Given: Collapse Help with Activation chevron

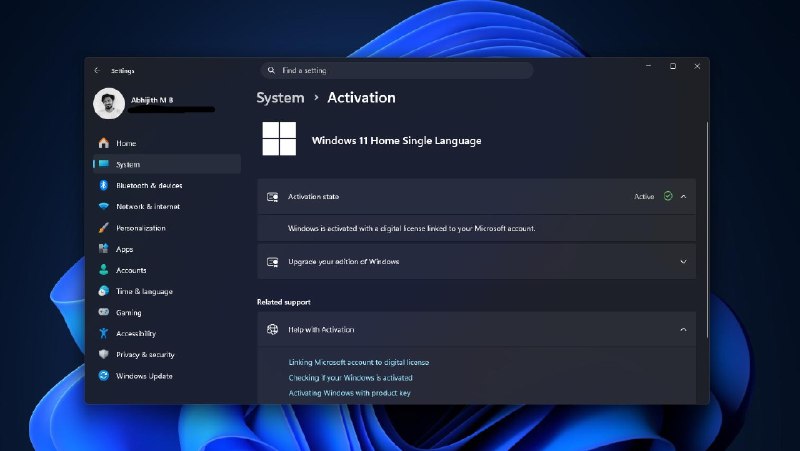Looking at the screenshot, I should (x=683, y=330).
